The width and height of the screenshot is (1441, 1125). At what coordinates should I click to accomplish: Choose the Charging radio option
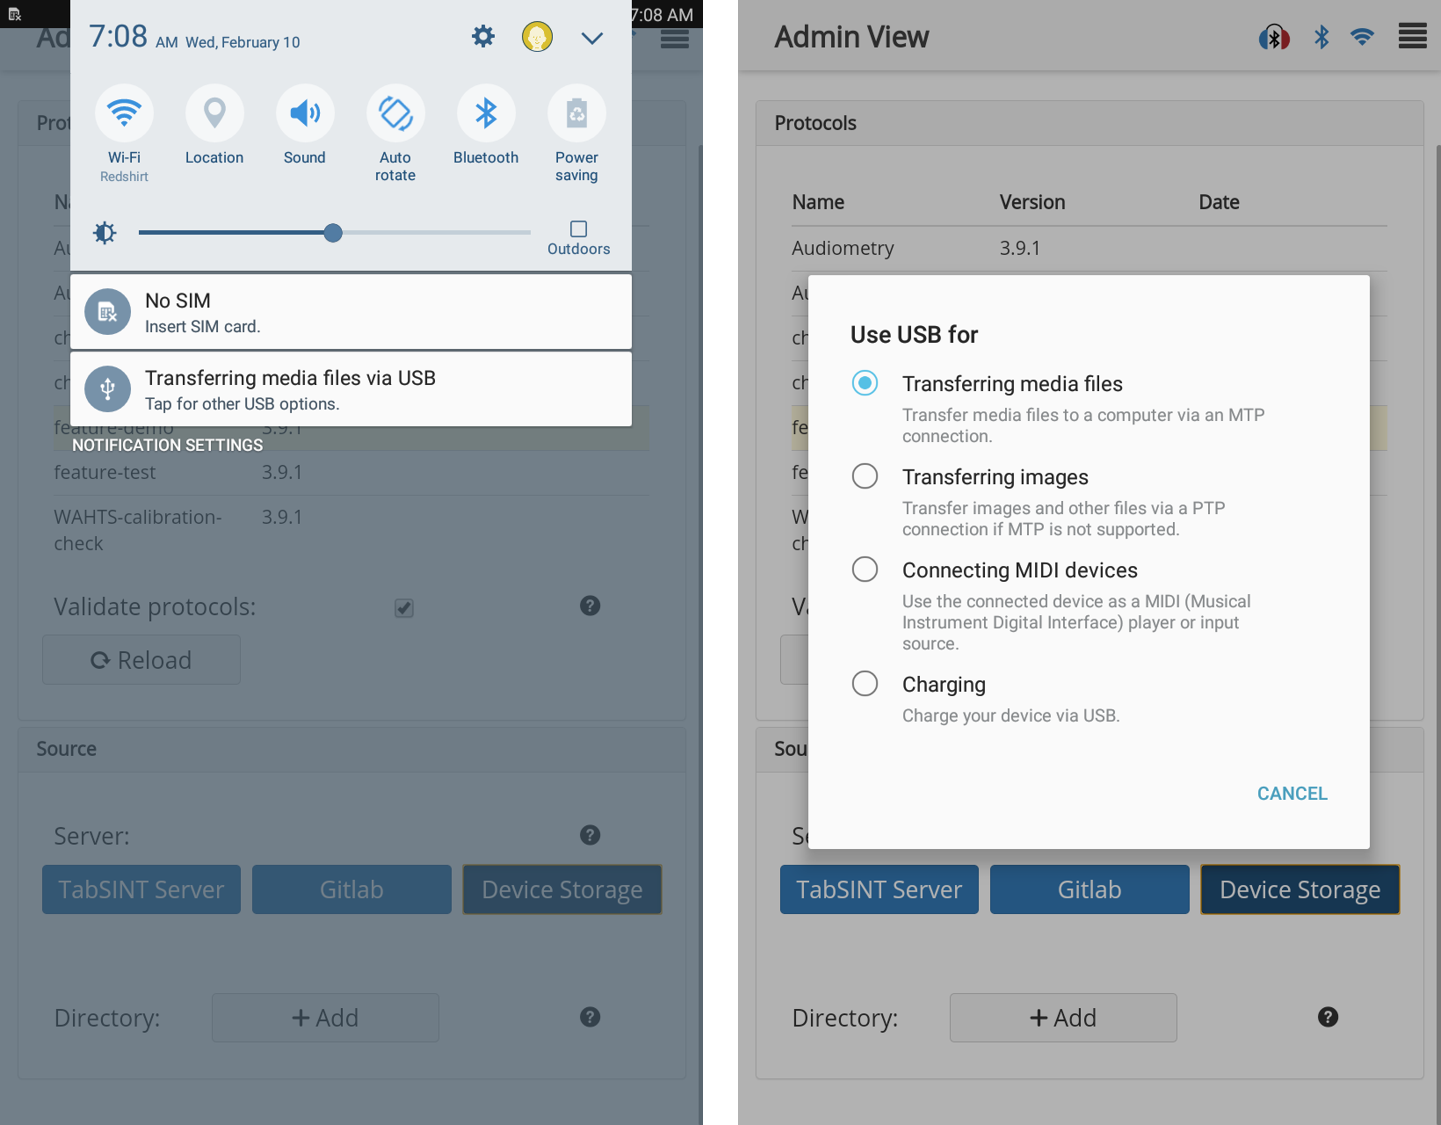[865, 683]
